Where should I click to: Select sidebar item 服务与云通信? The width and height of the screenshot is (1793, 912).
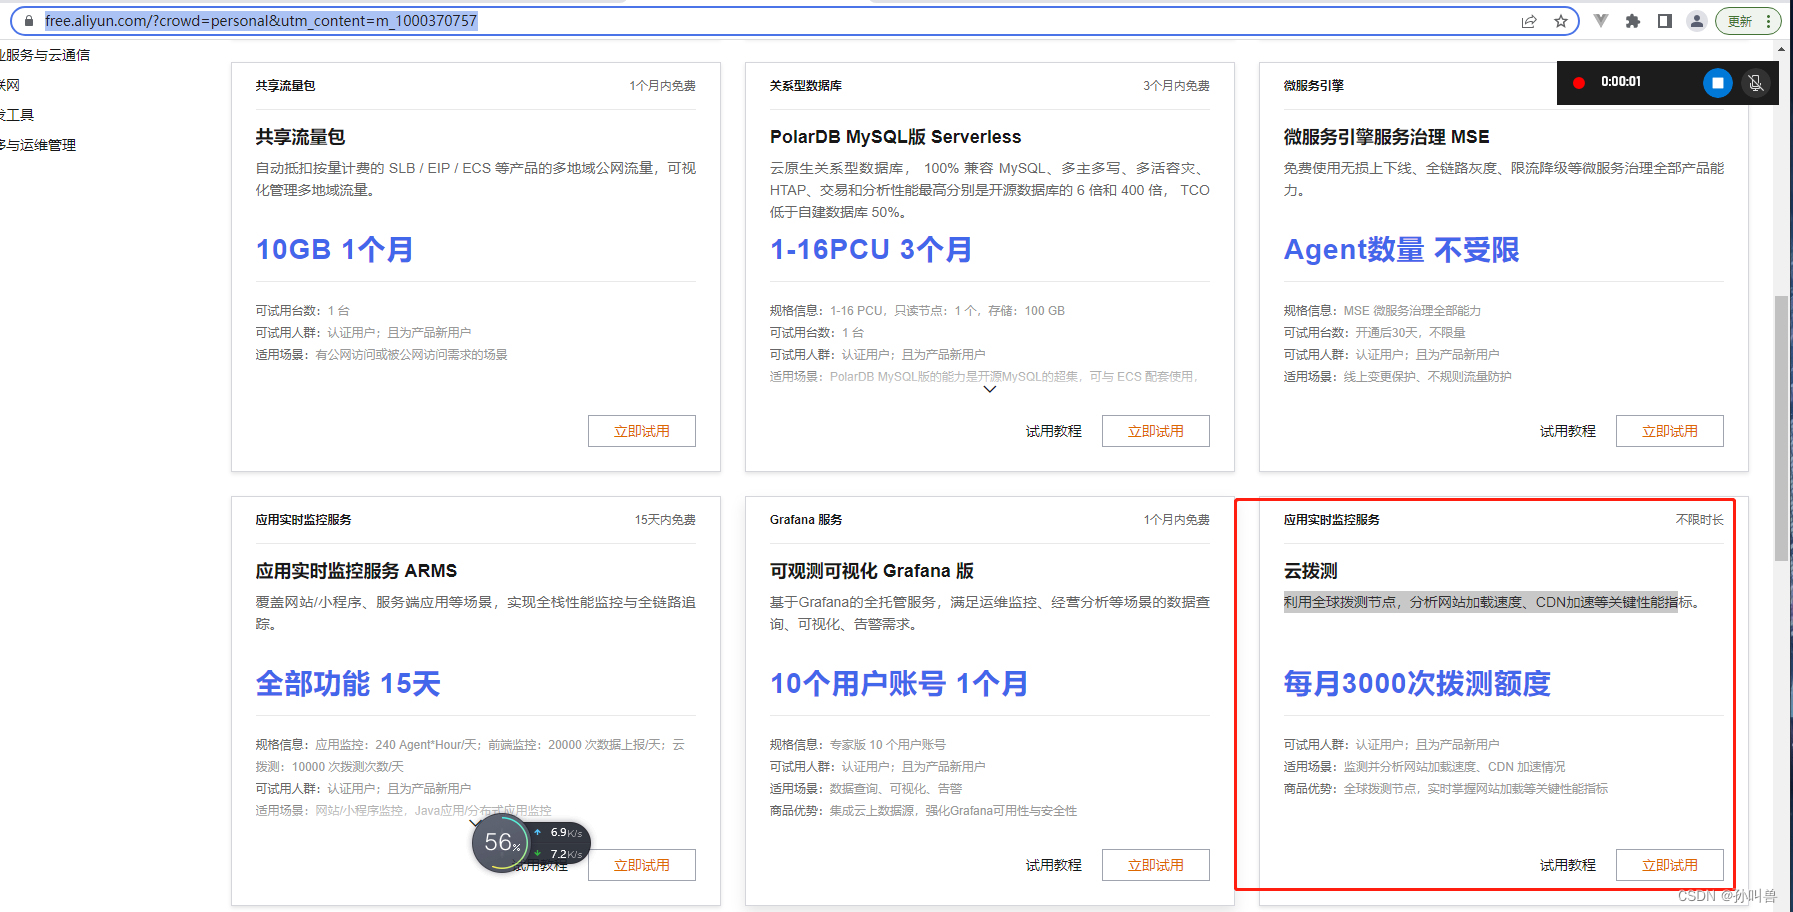tap(45, 55)
